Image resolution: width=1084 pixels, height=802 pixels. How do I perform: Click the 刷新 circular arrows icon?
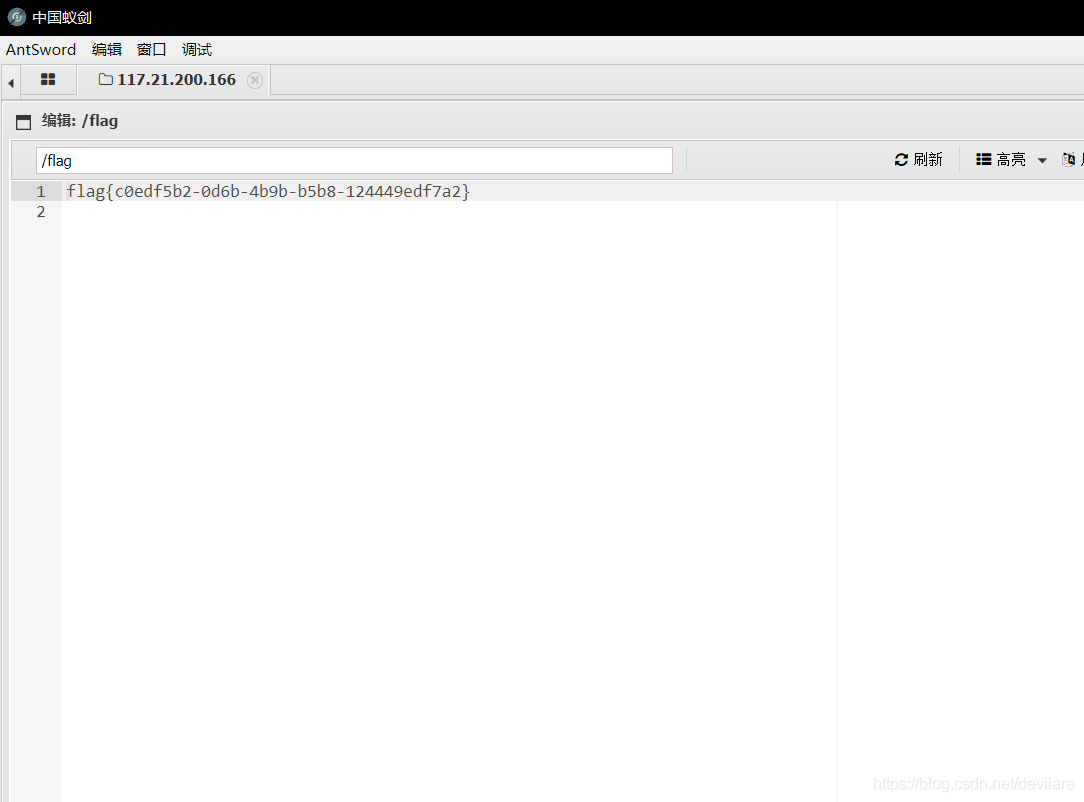tap(901, 160)
